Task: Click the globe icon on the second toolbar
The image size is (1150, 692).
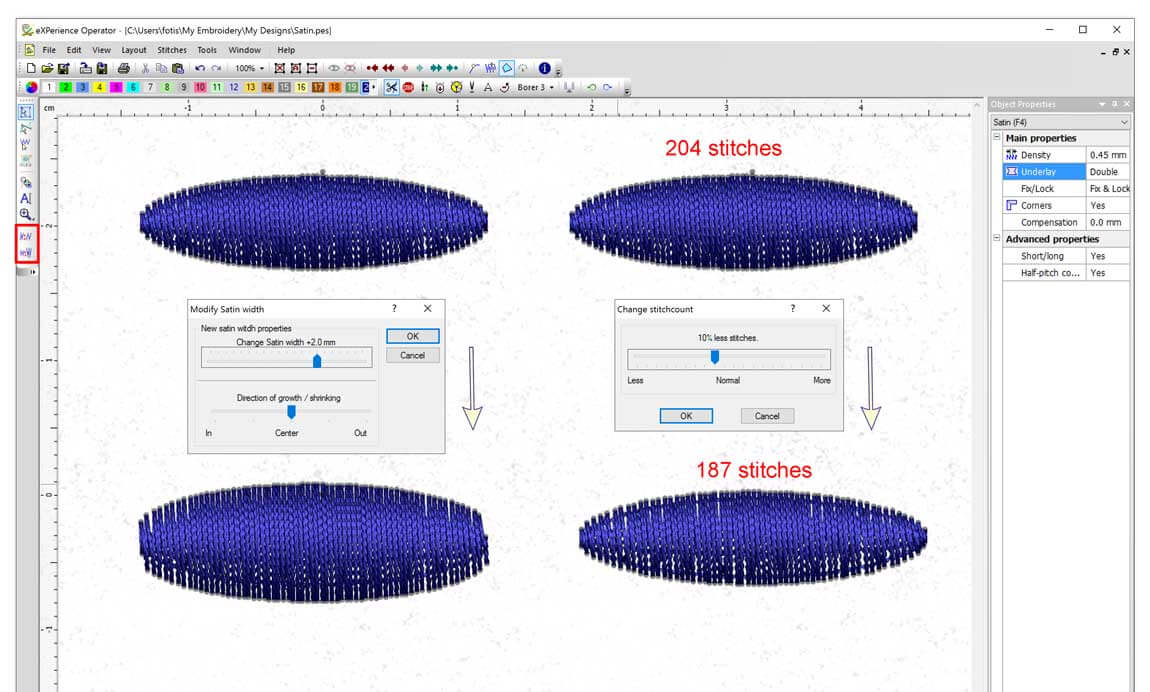Action: (x=455, y=88)
